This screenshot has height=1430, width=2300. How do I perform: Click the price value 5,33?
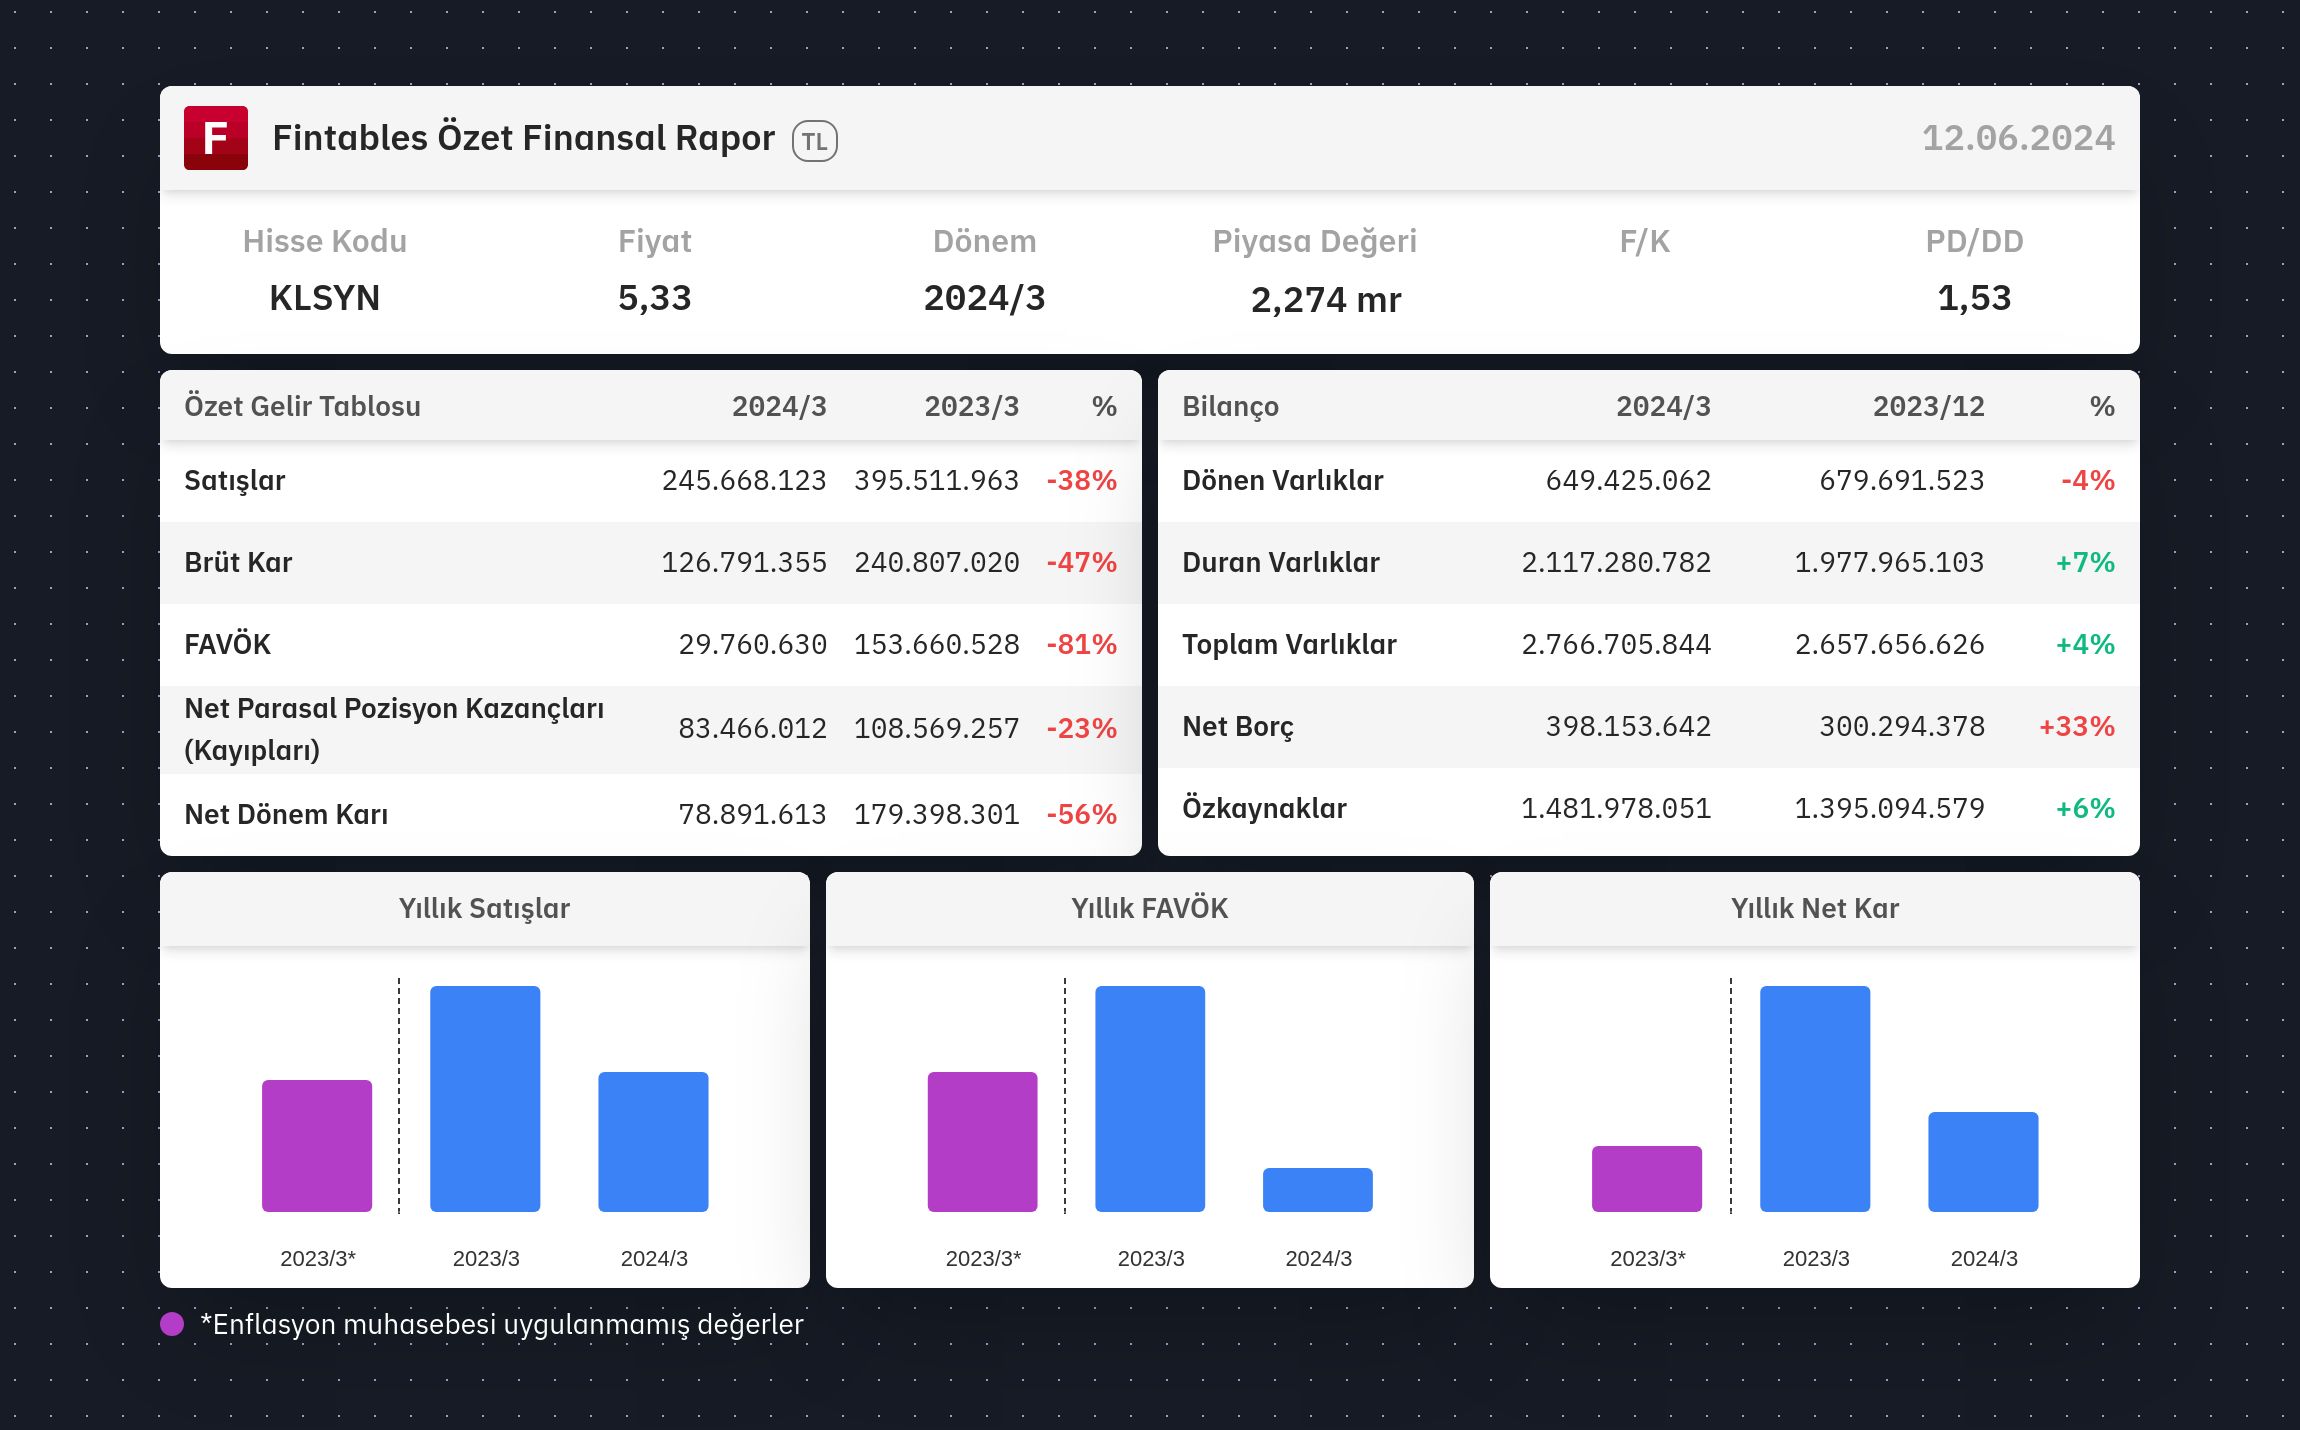[655, 298]
